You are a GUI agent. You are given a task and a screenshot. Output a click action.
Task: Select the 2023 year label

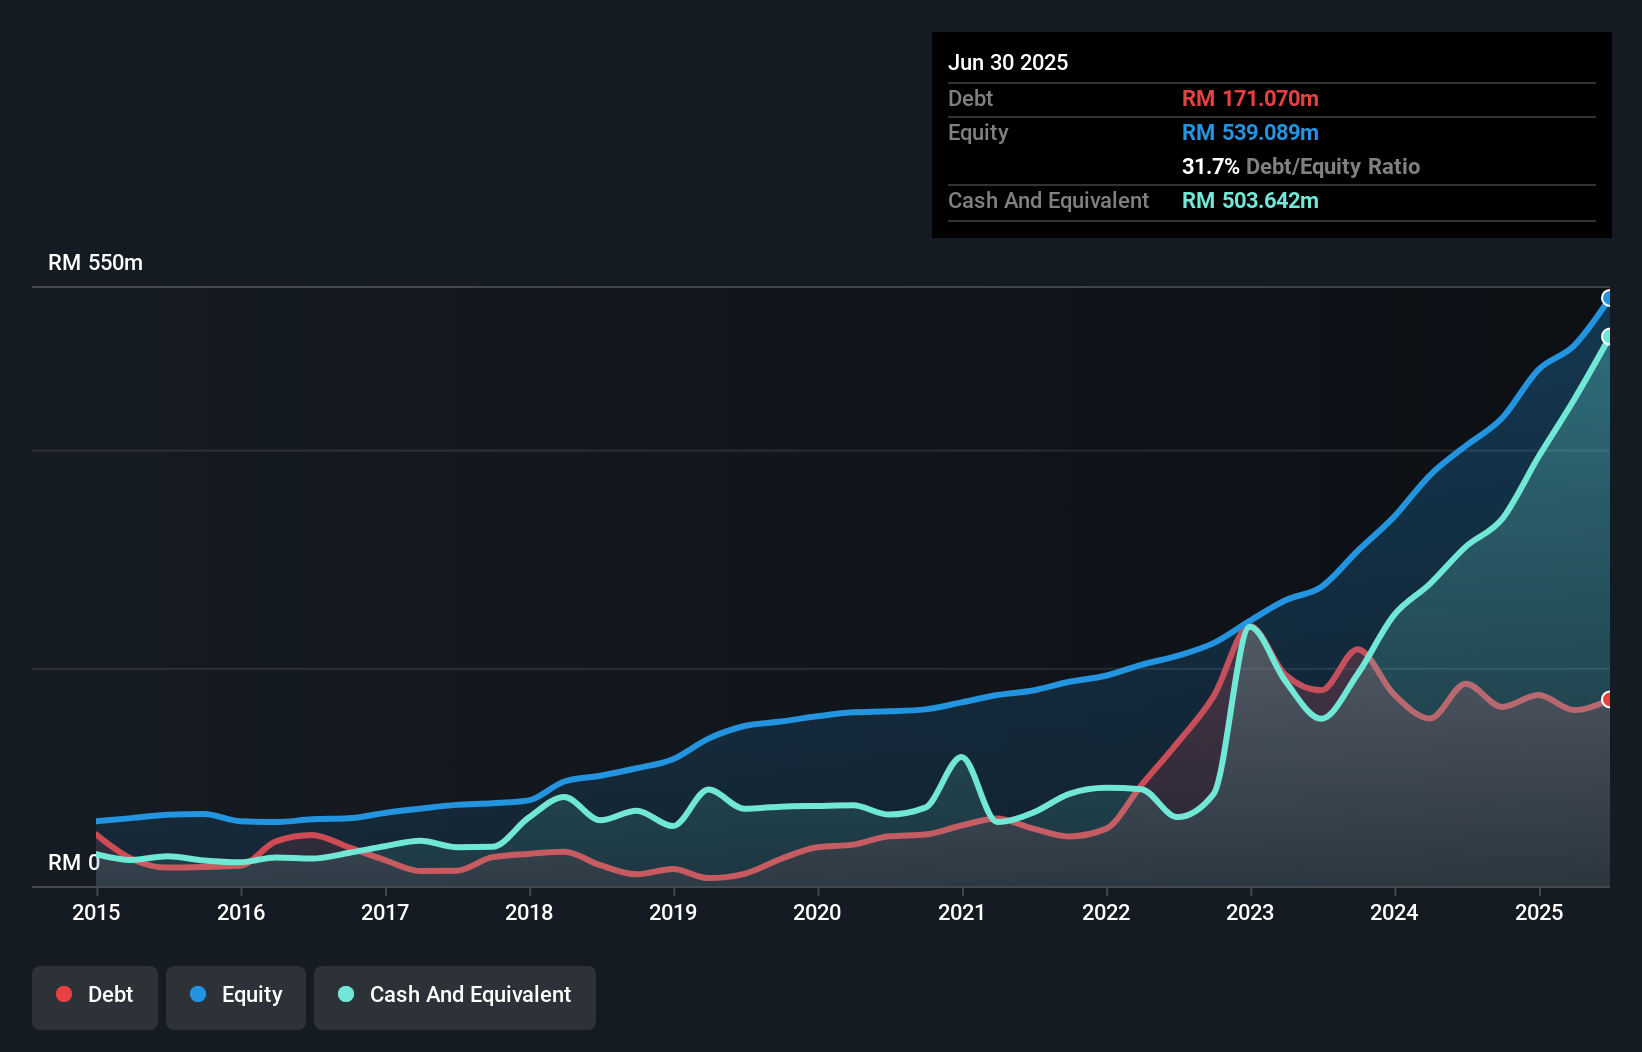pos(1251,912)
